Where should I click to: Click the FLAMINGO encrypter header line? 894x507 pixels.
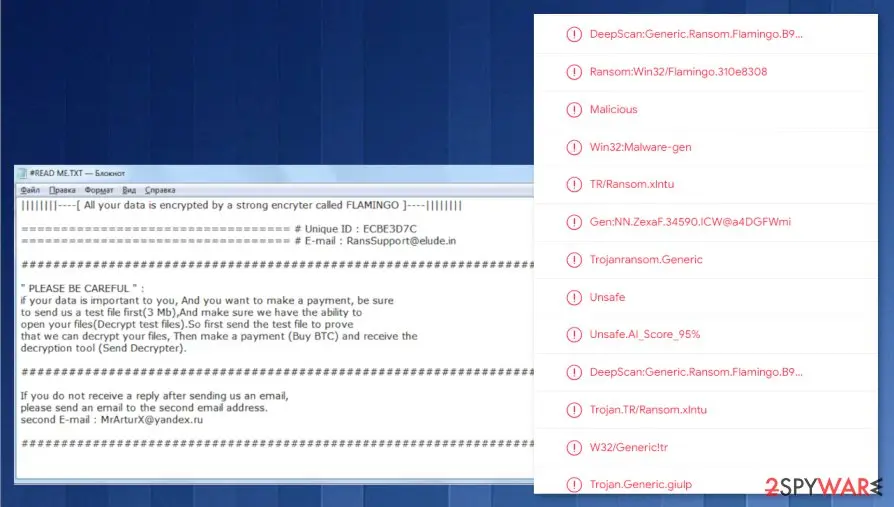click(x=241, y=205)
